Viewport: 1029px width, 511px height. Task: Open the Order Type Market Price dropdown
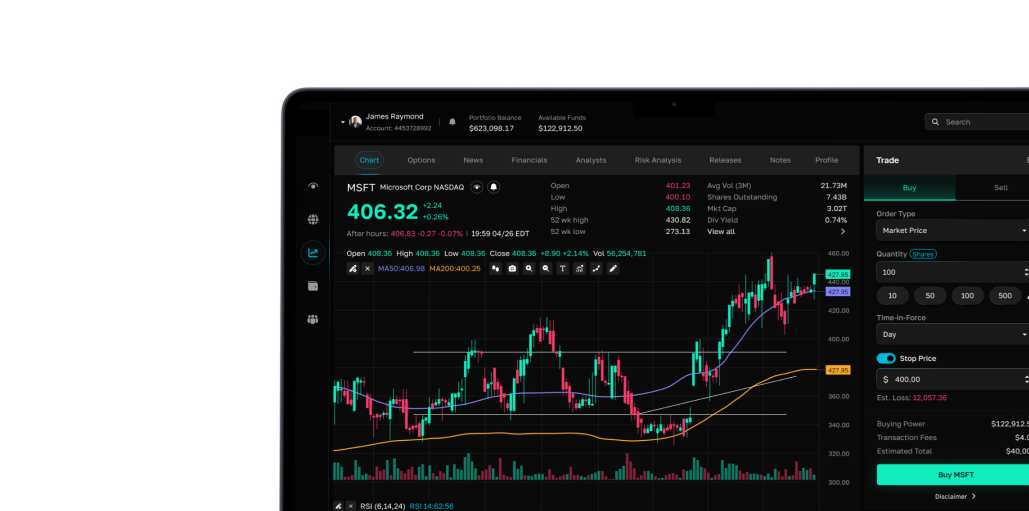[x=952, y=230]
